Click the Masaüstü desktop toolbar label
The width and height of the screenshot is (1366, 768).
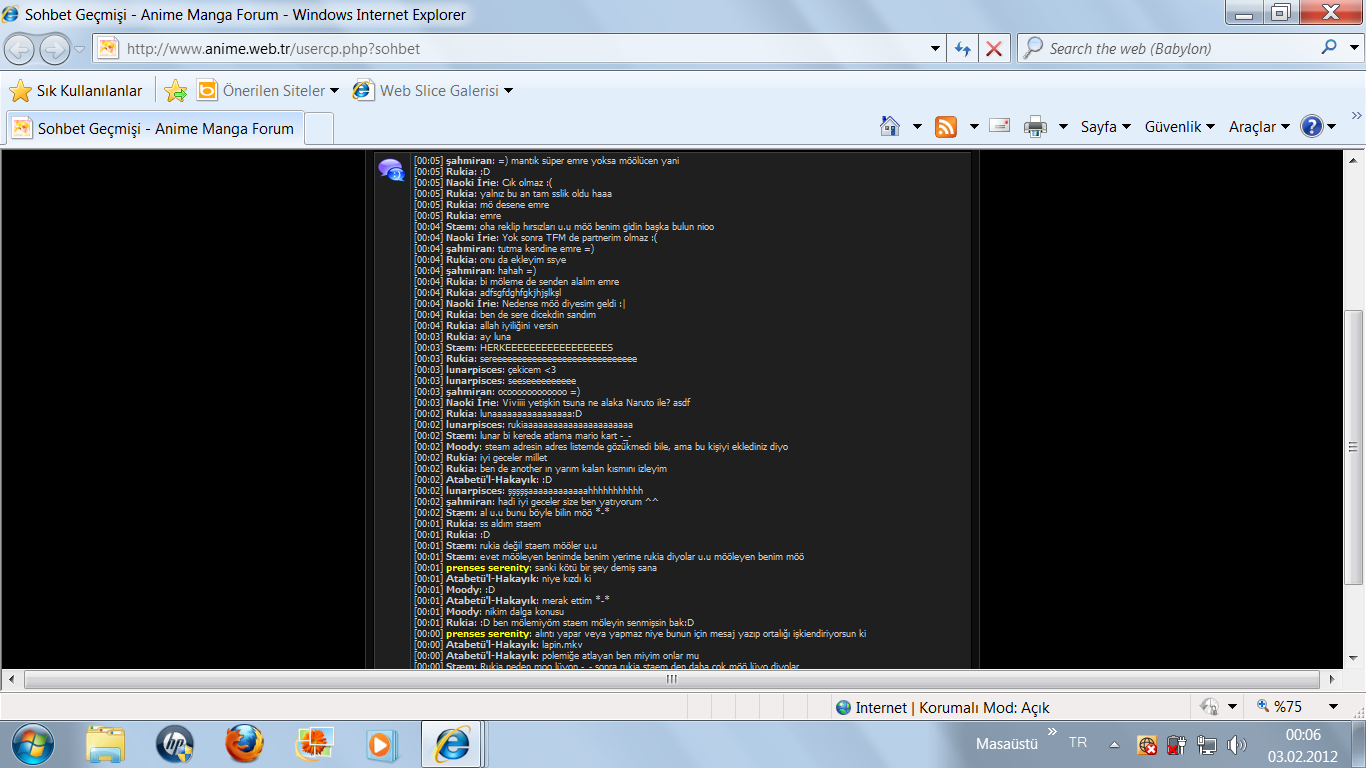pyautogui.click(x=1007, y=744)
